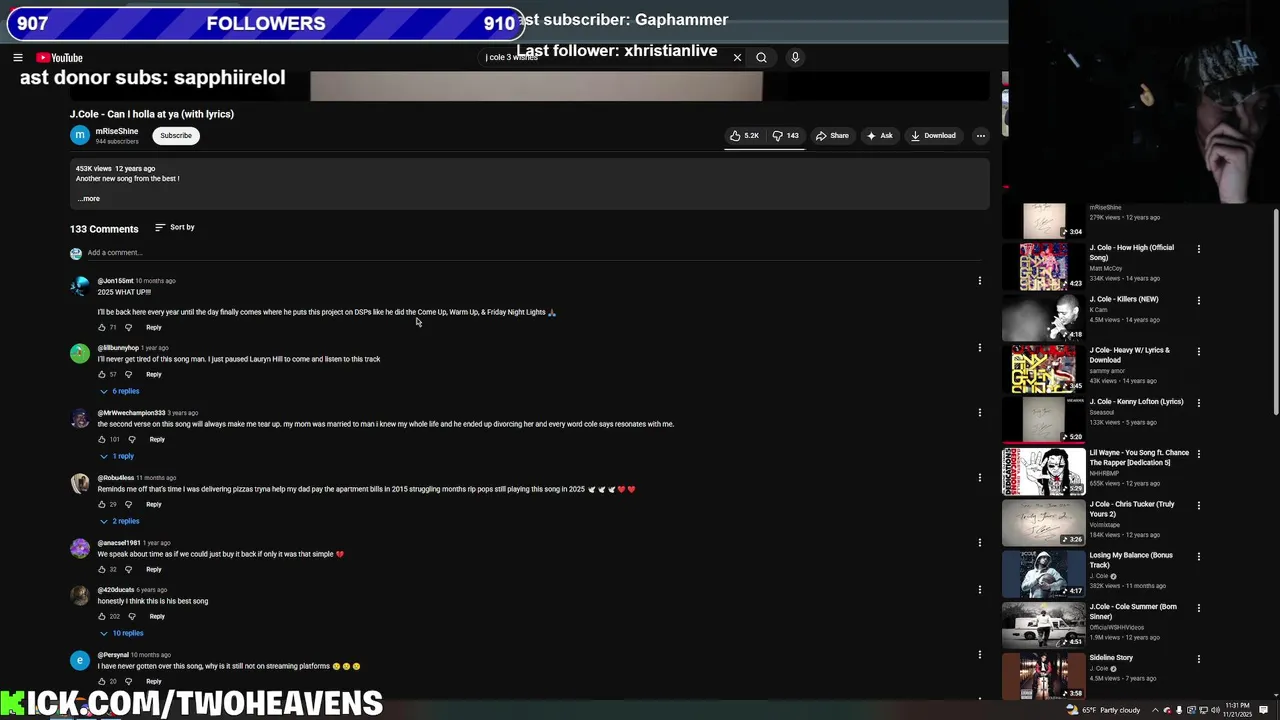
Task: Open action menu for @MrWwechampion333 comment
Action: point(980,413)
